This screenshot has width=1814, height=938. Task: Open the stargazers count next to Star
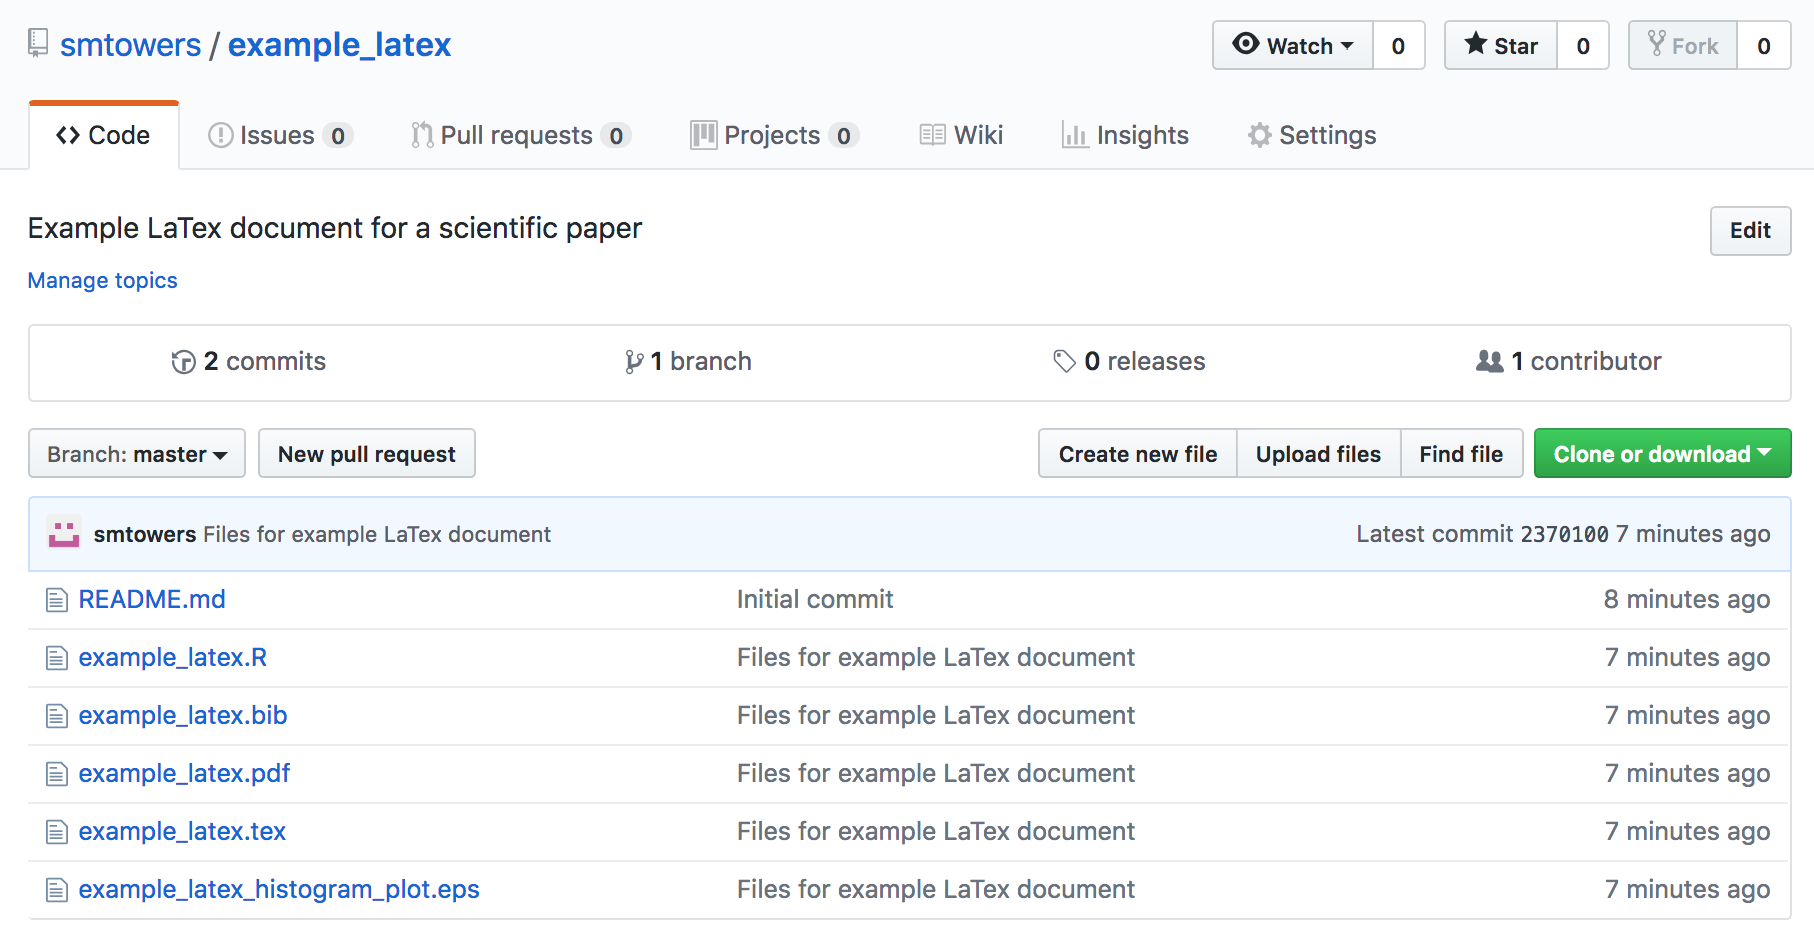[1583, 46]
